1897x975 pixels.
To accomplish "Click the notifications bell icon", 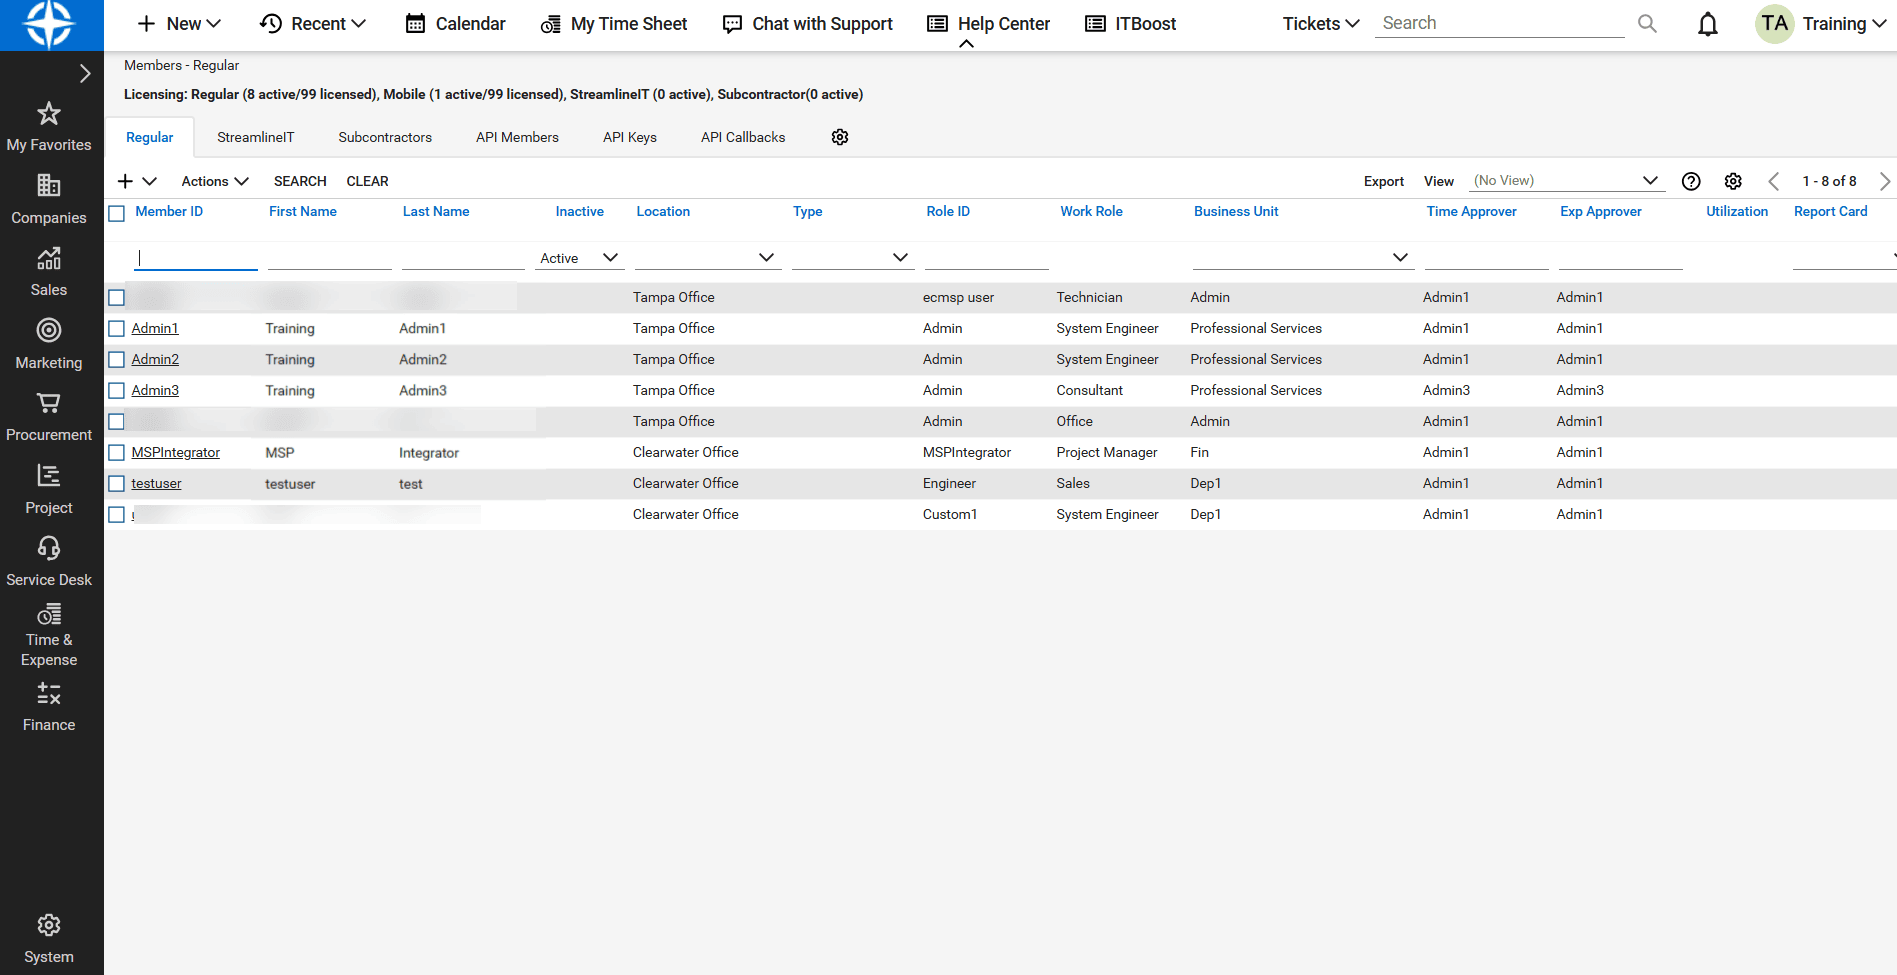I will (1708, 24).
